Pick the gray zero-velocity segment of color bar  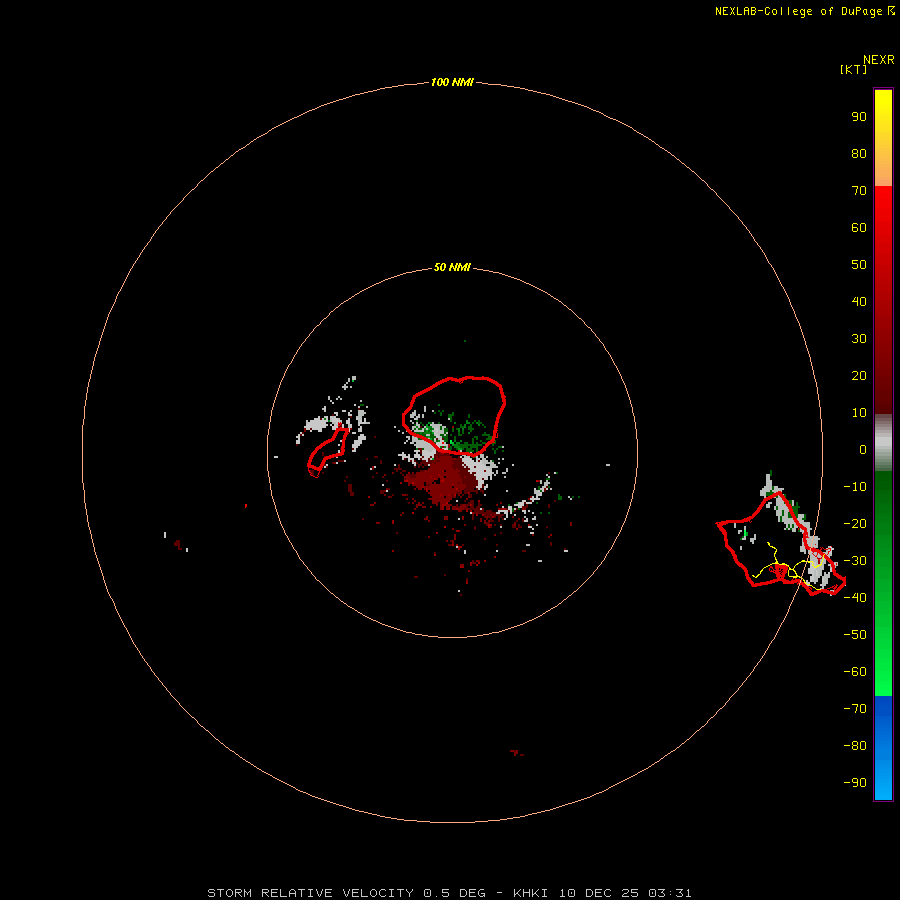pos(883,443)
